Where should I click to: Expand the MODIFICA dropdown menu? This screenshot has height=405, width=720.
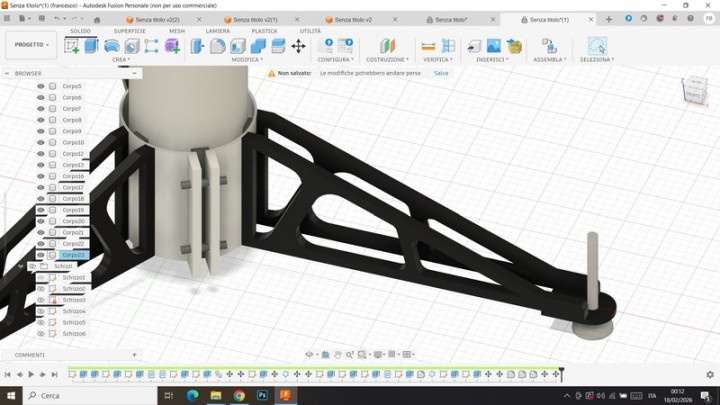(x=248, y=60)
